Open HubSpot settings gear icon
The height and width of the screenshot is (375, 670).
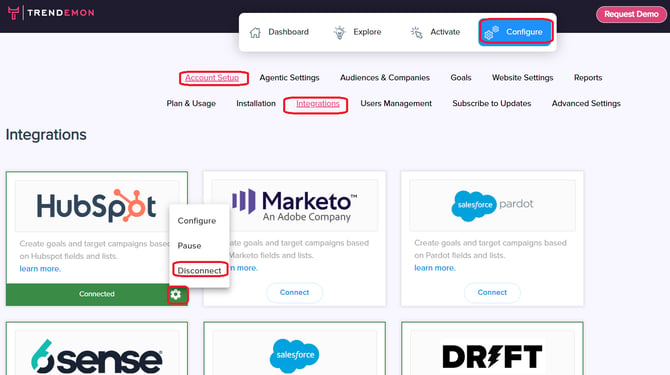[176, 294]
